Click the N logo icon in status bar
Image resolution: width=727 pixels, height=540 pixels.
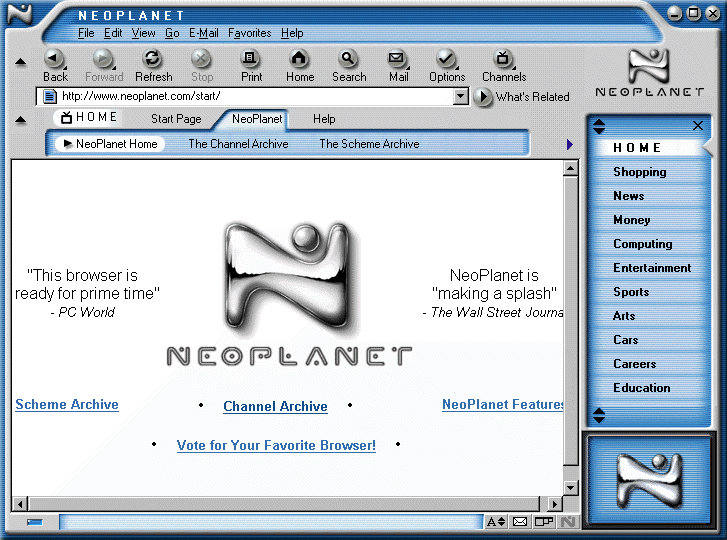point(568,522)
